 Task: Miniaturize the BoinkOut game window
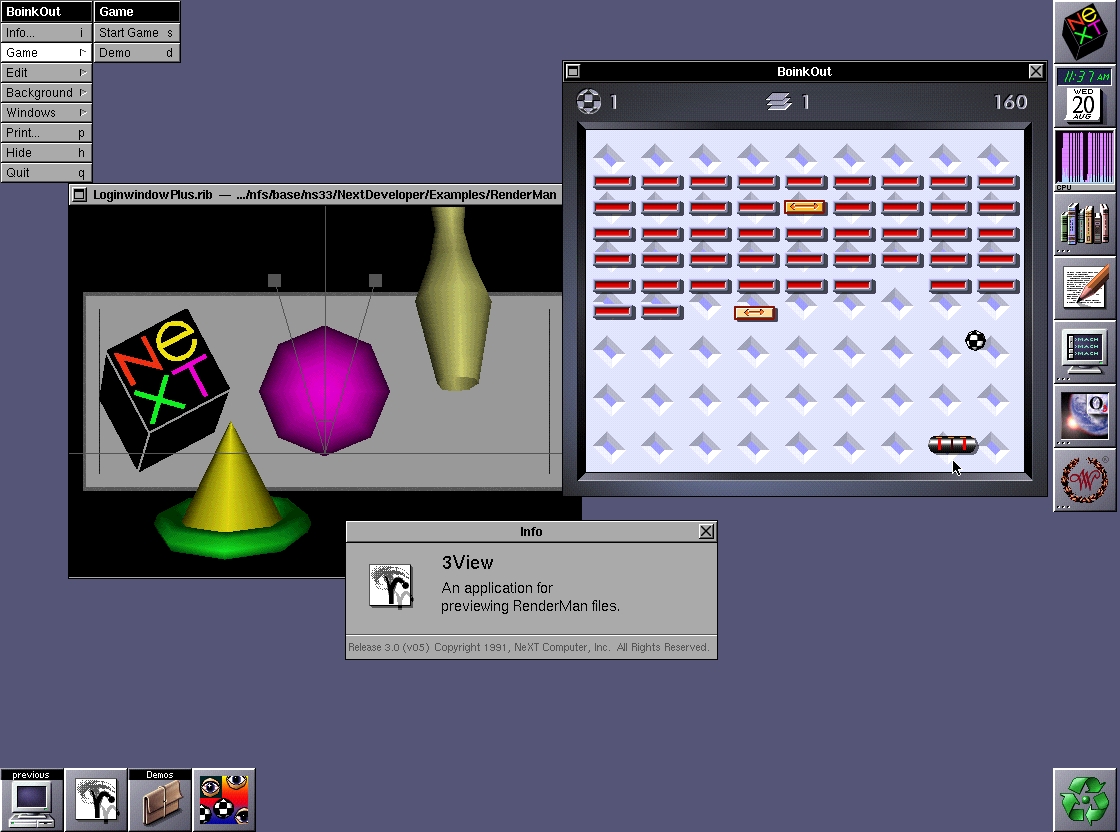573,71
